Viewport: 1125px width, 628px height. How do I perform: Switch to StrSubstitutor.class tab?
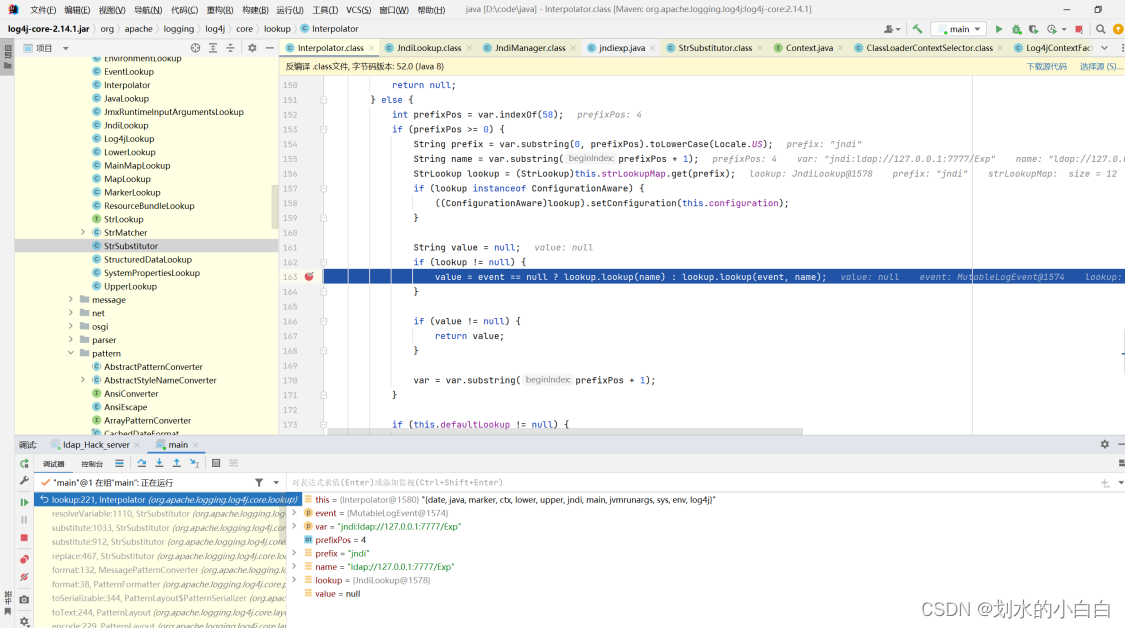(x=715, y=48)
